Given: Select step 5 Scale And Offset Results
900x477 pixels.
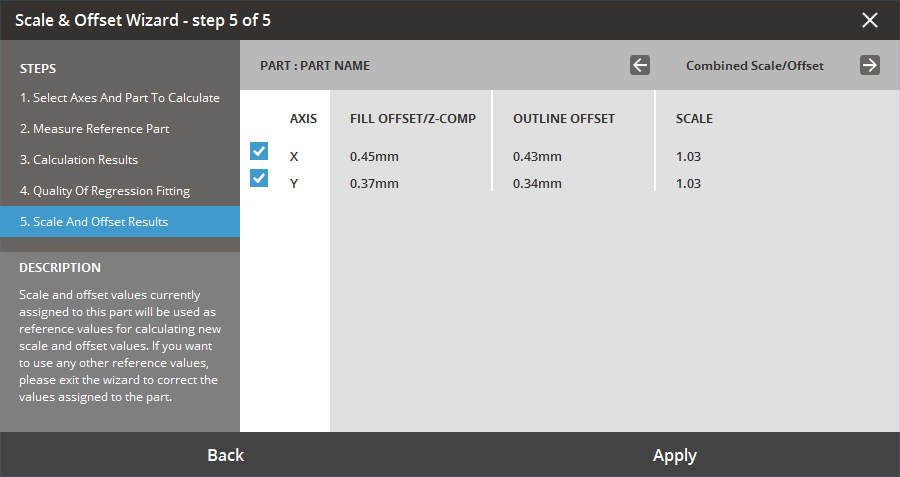Looking at the screenshot, I should coord(94,222).
